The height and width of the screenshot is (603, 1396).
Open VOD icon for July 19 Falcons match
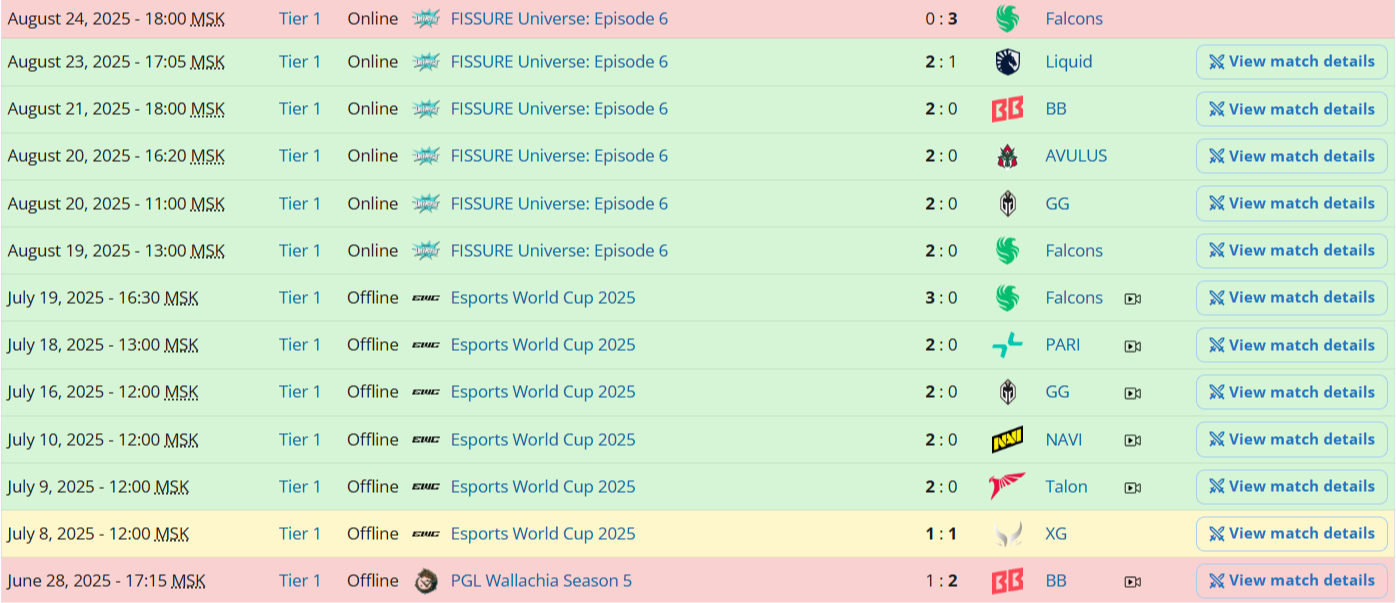click(x=1132, y=298)
